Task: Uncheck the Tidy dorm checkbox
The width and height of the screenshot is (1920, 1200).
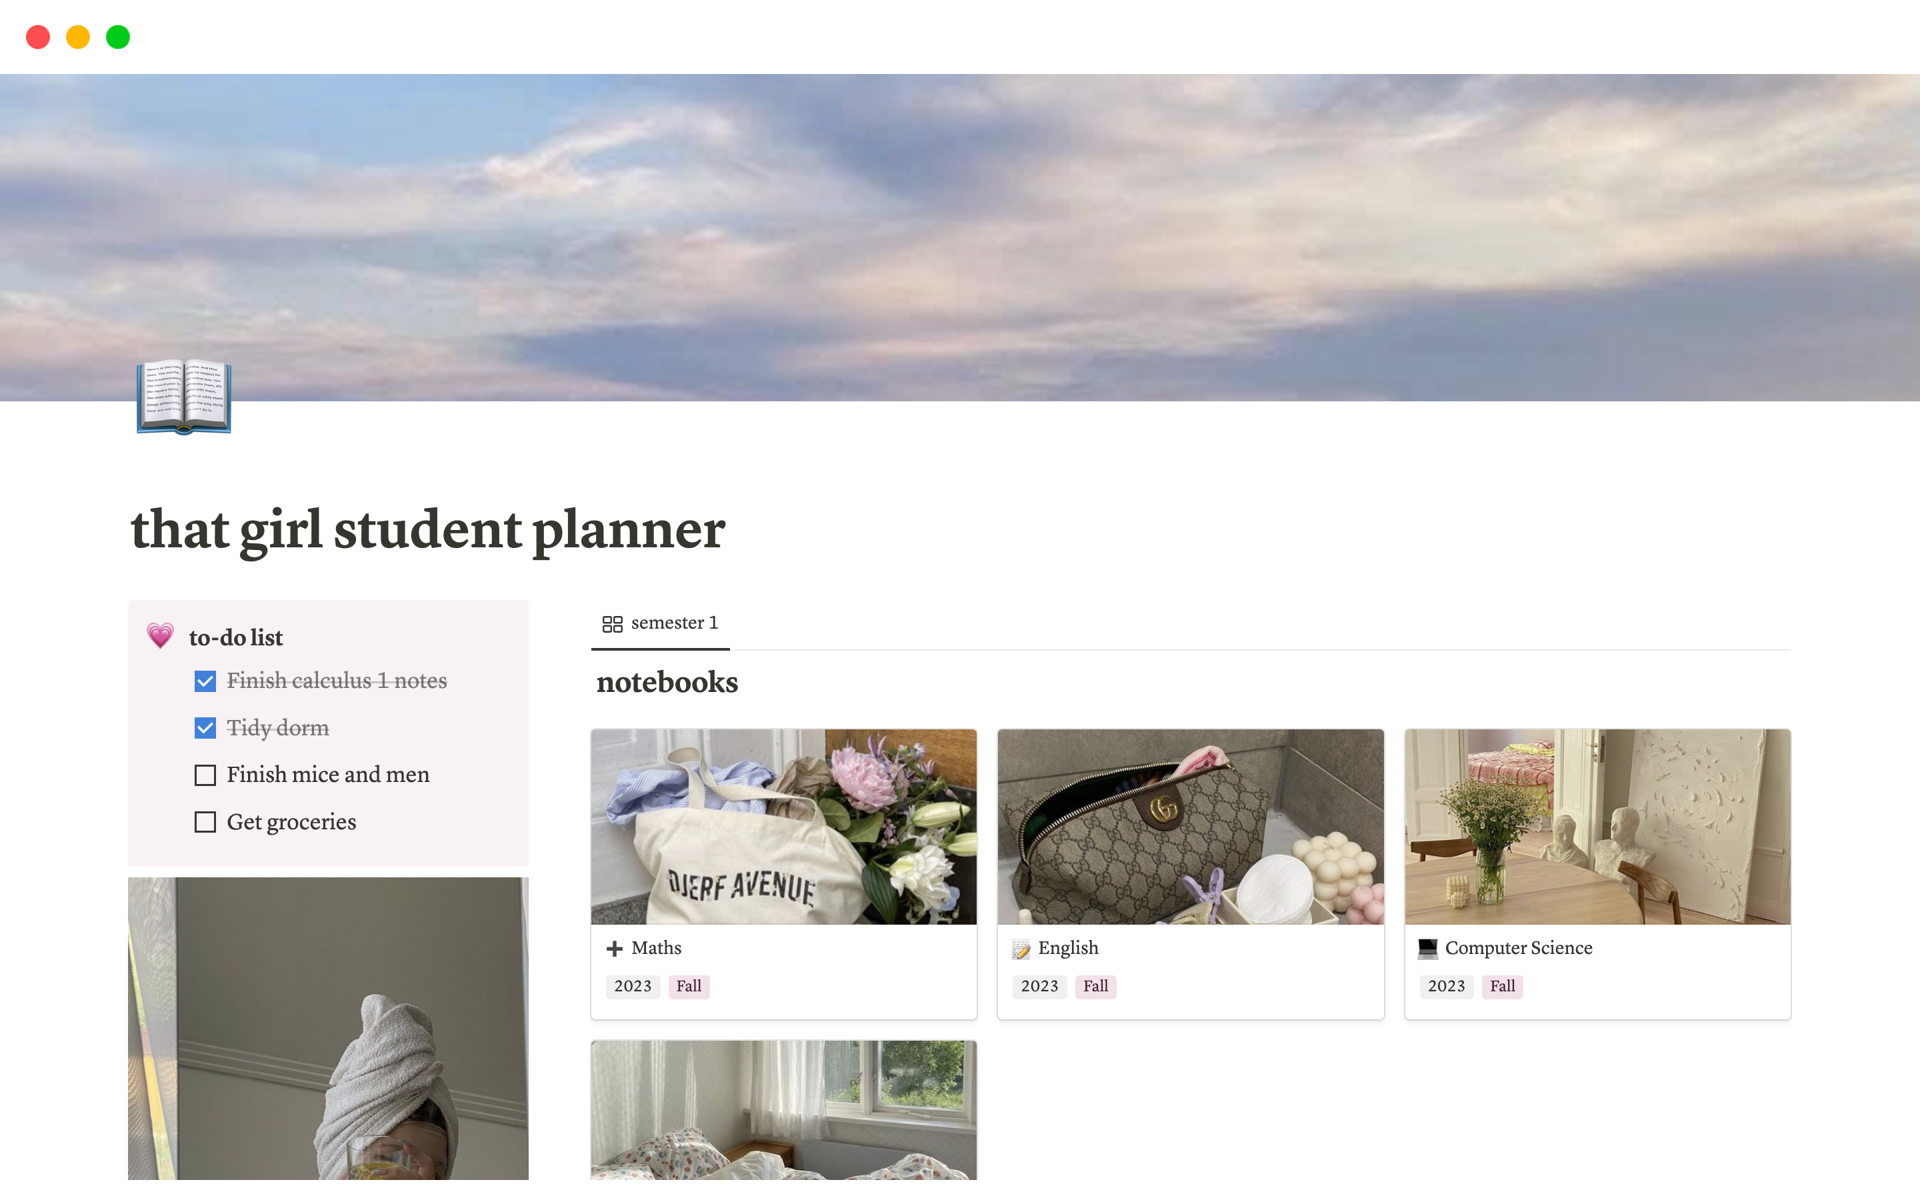Action: (205, 728)
